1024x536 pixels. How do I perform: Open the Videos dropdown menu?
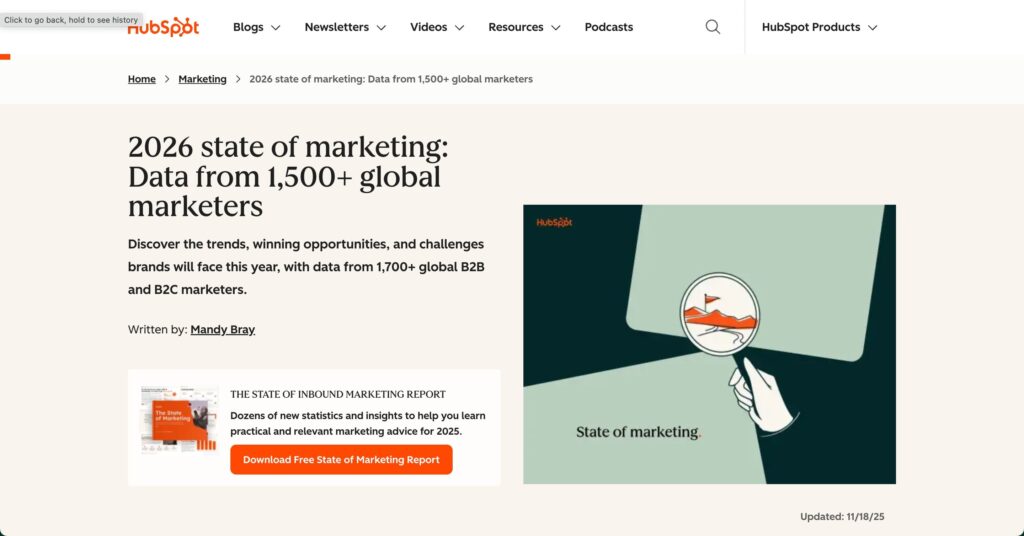click(437, 27)
